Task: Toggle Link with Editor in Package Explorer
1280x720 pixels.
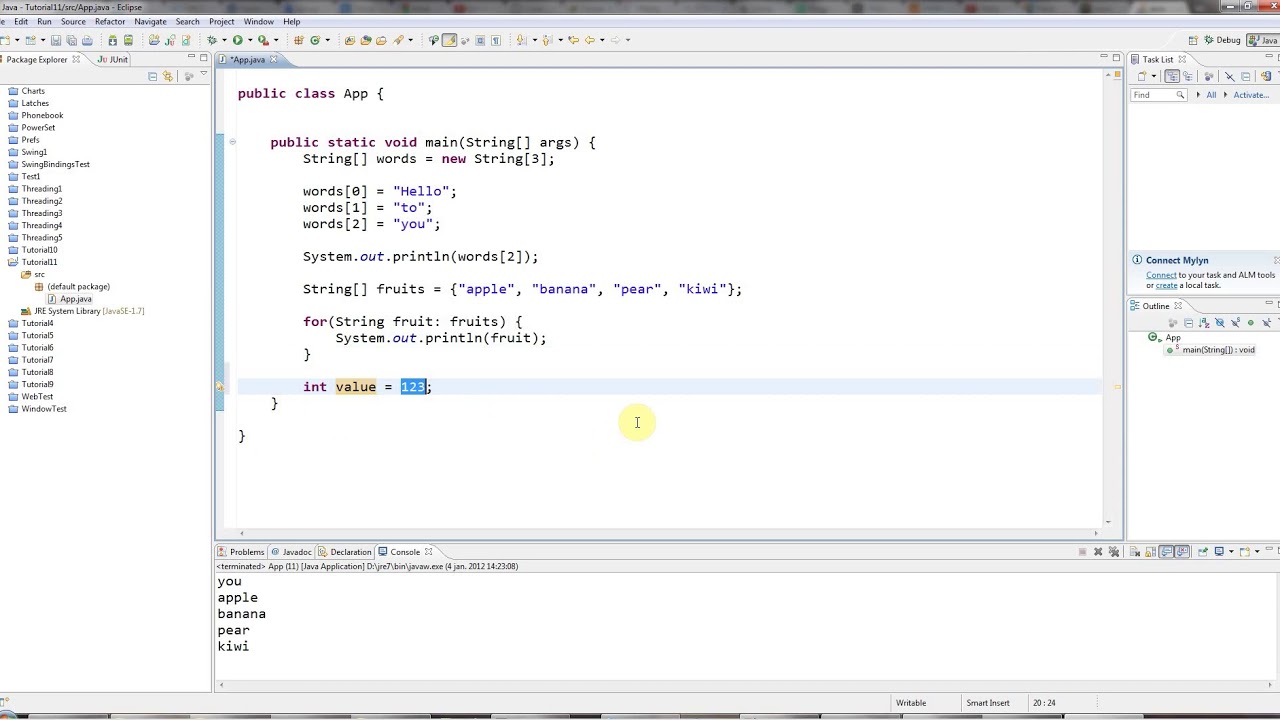Action: click(x=167, y=76)
